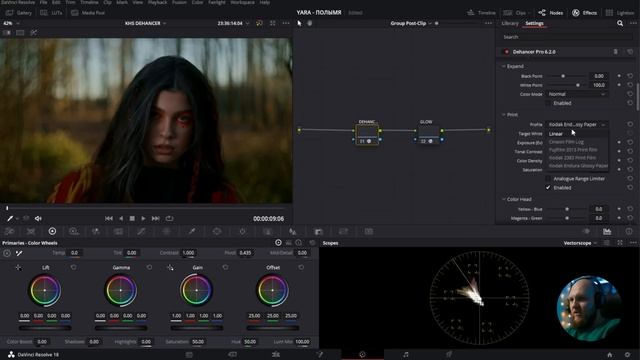Open the LUTs panel
The height and width of the screenshot is (360, 640).
51,13
